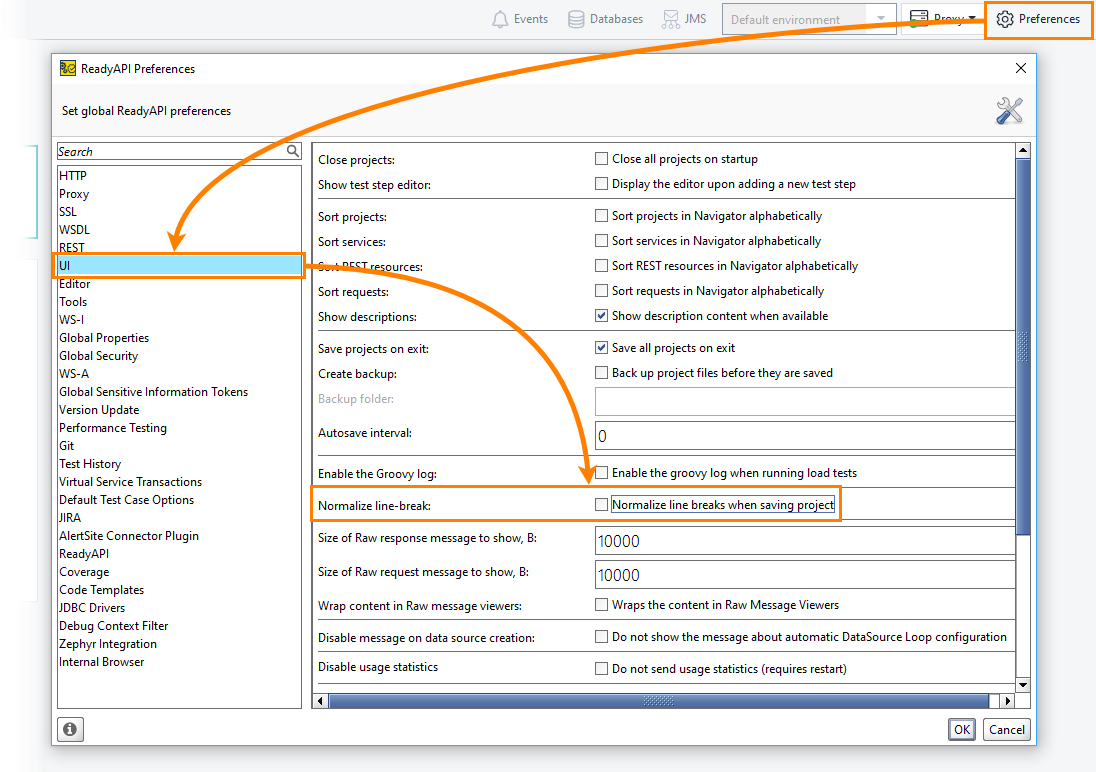Click the search magnifier in the preferences search

[x=291, y=150]
